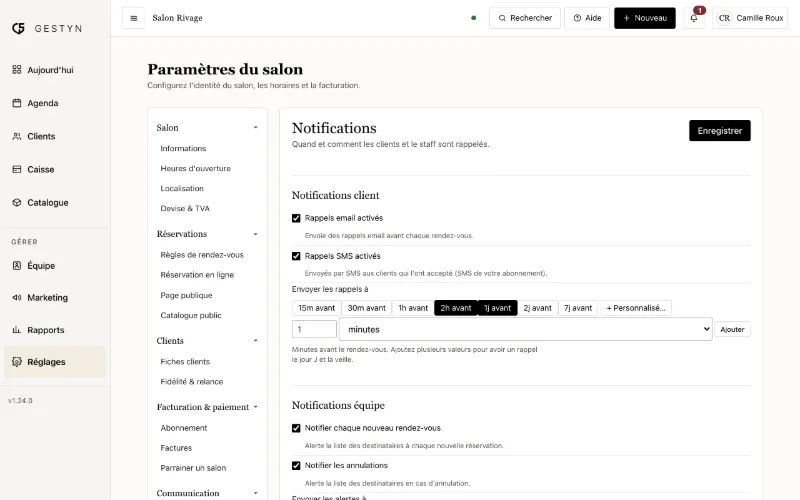Click the Nouveau create button
Viewport: 800px width, 500px height.
(x=645, y=18)
